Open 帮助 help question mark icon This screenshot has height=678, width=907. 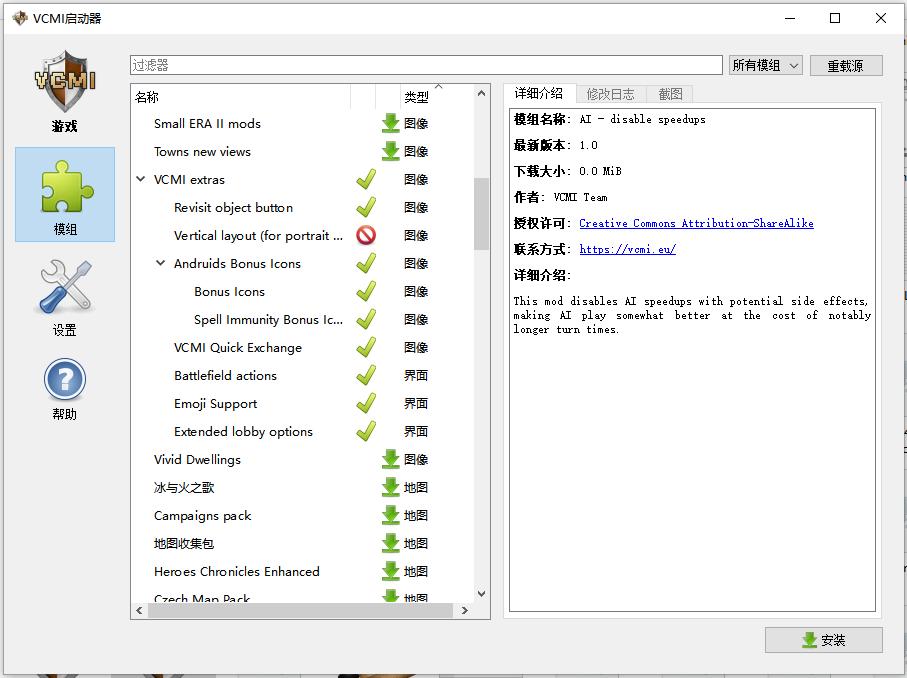coord(65,379)
